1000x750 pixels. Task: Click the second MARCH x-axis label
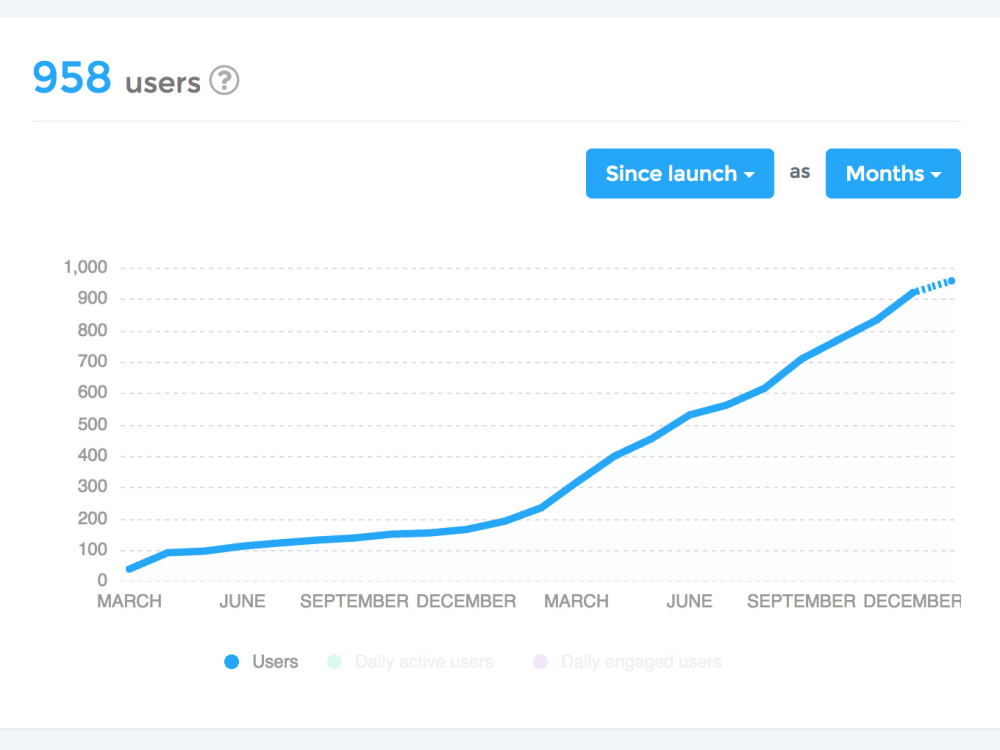tap(577, 601)
